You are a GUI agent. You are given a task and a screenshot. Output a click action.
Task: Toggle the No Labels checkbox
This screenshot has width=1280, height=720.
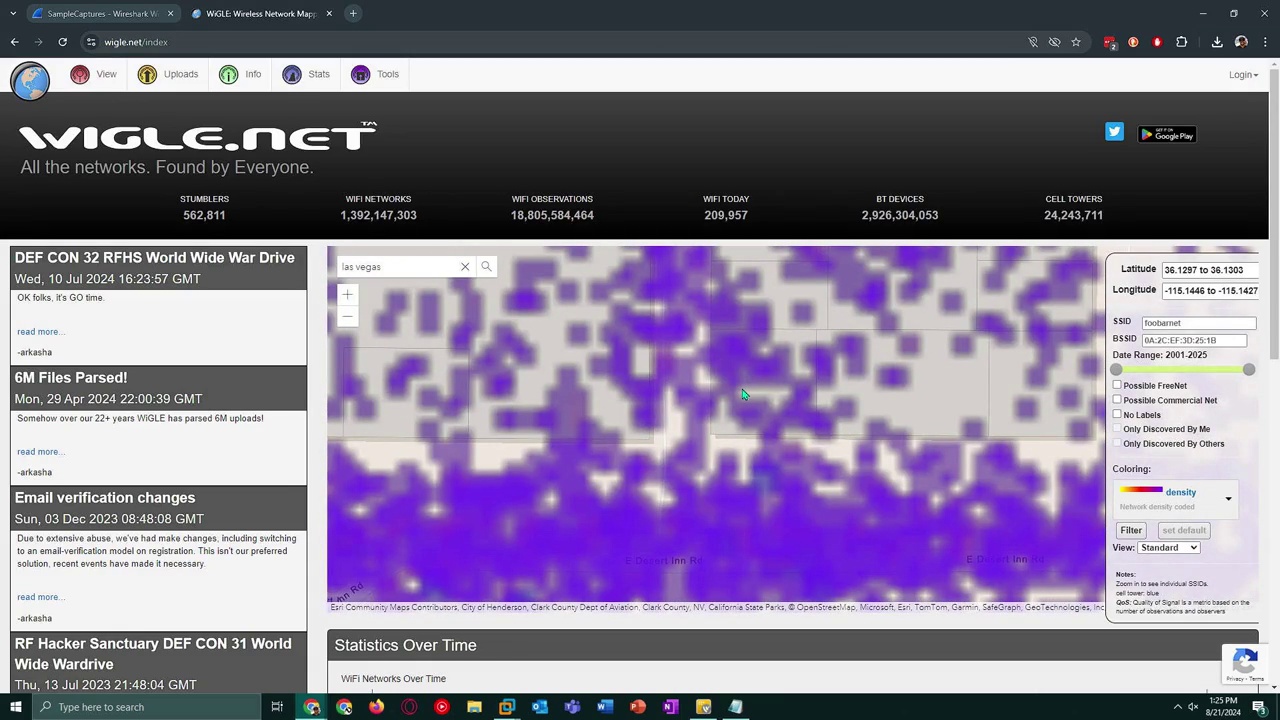[x=1117, y=414]
